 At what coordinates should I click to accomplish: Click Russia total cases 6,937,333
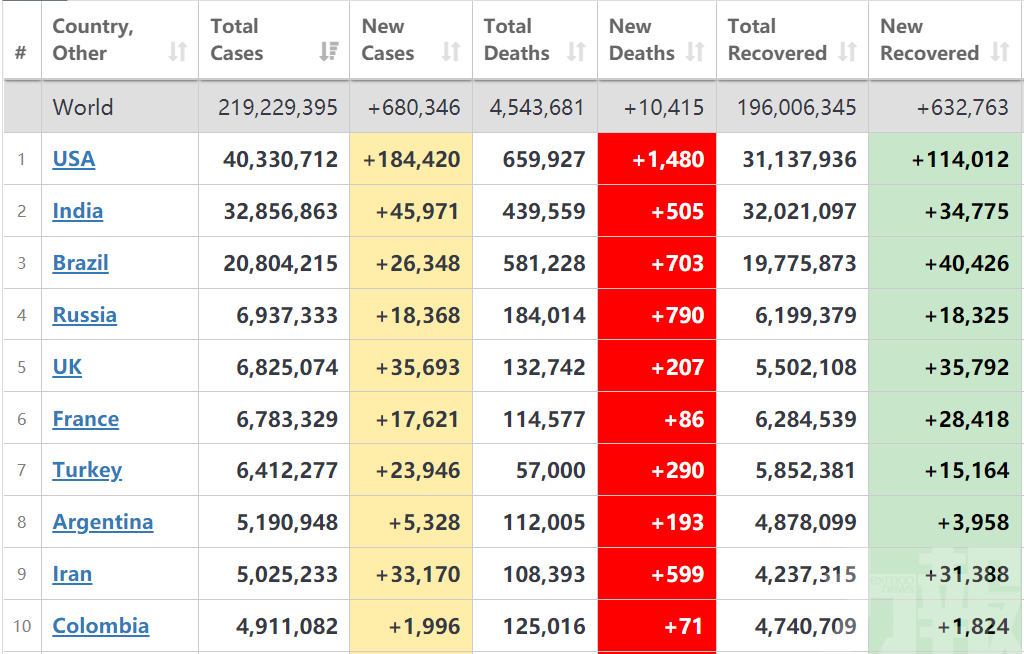point(287,316)
